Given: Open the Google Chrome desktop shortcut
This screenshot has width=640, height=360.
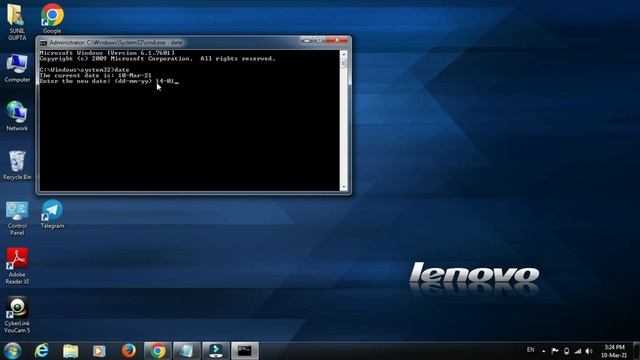Looking at the screenshot, I should [52, 18].
